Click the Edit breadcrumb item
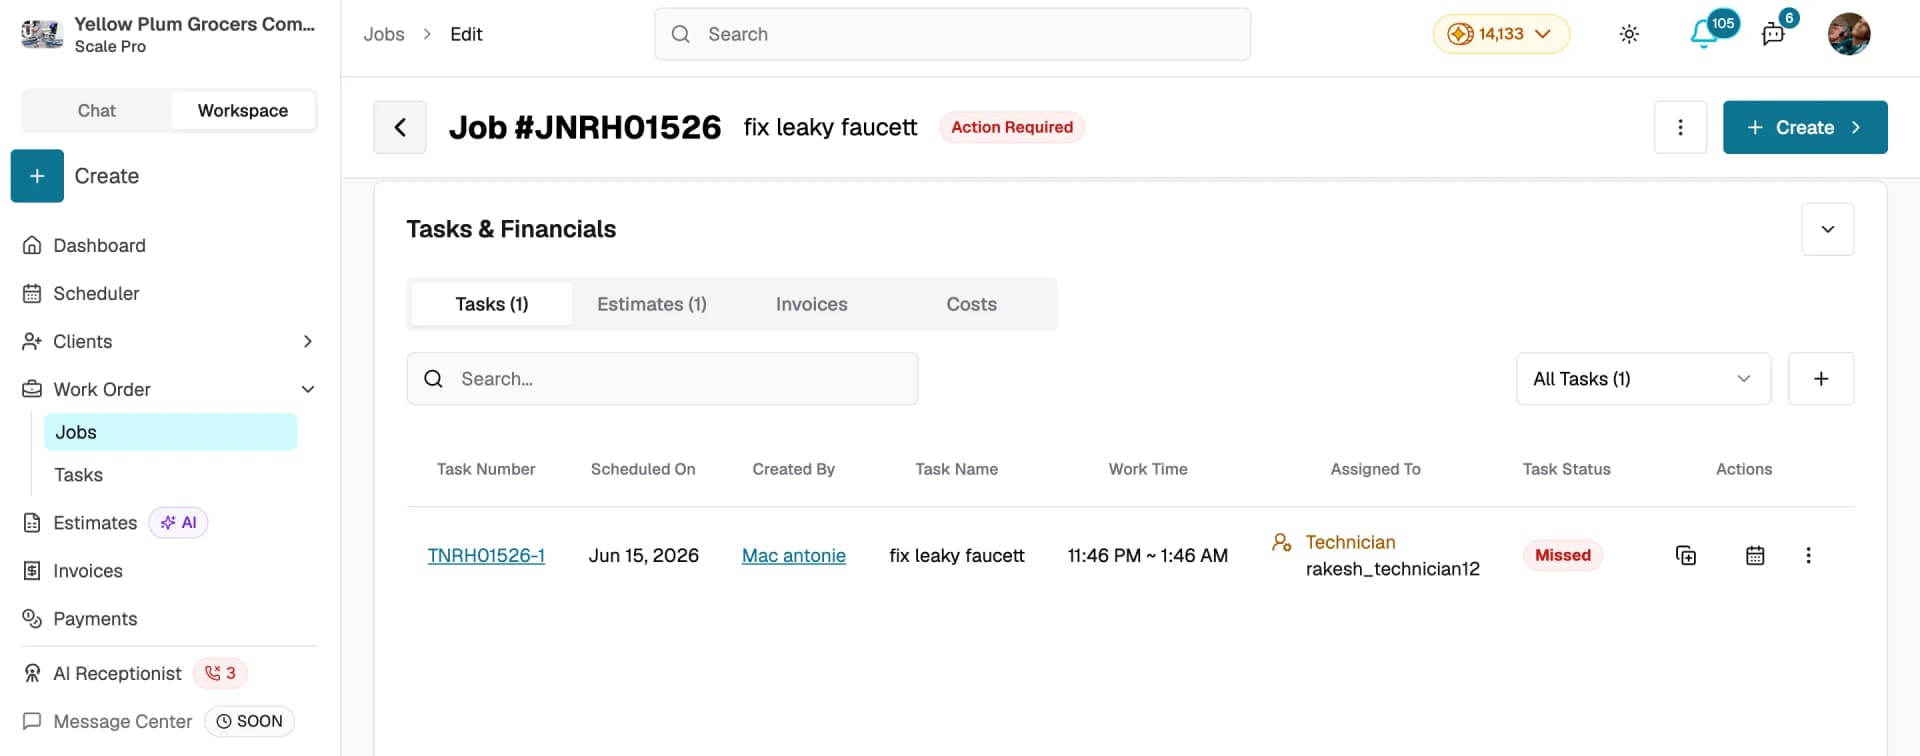The image size is (1920, 756). pos(466,34)
